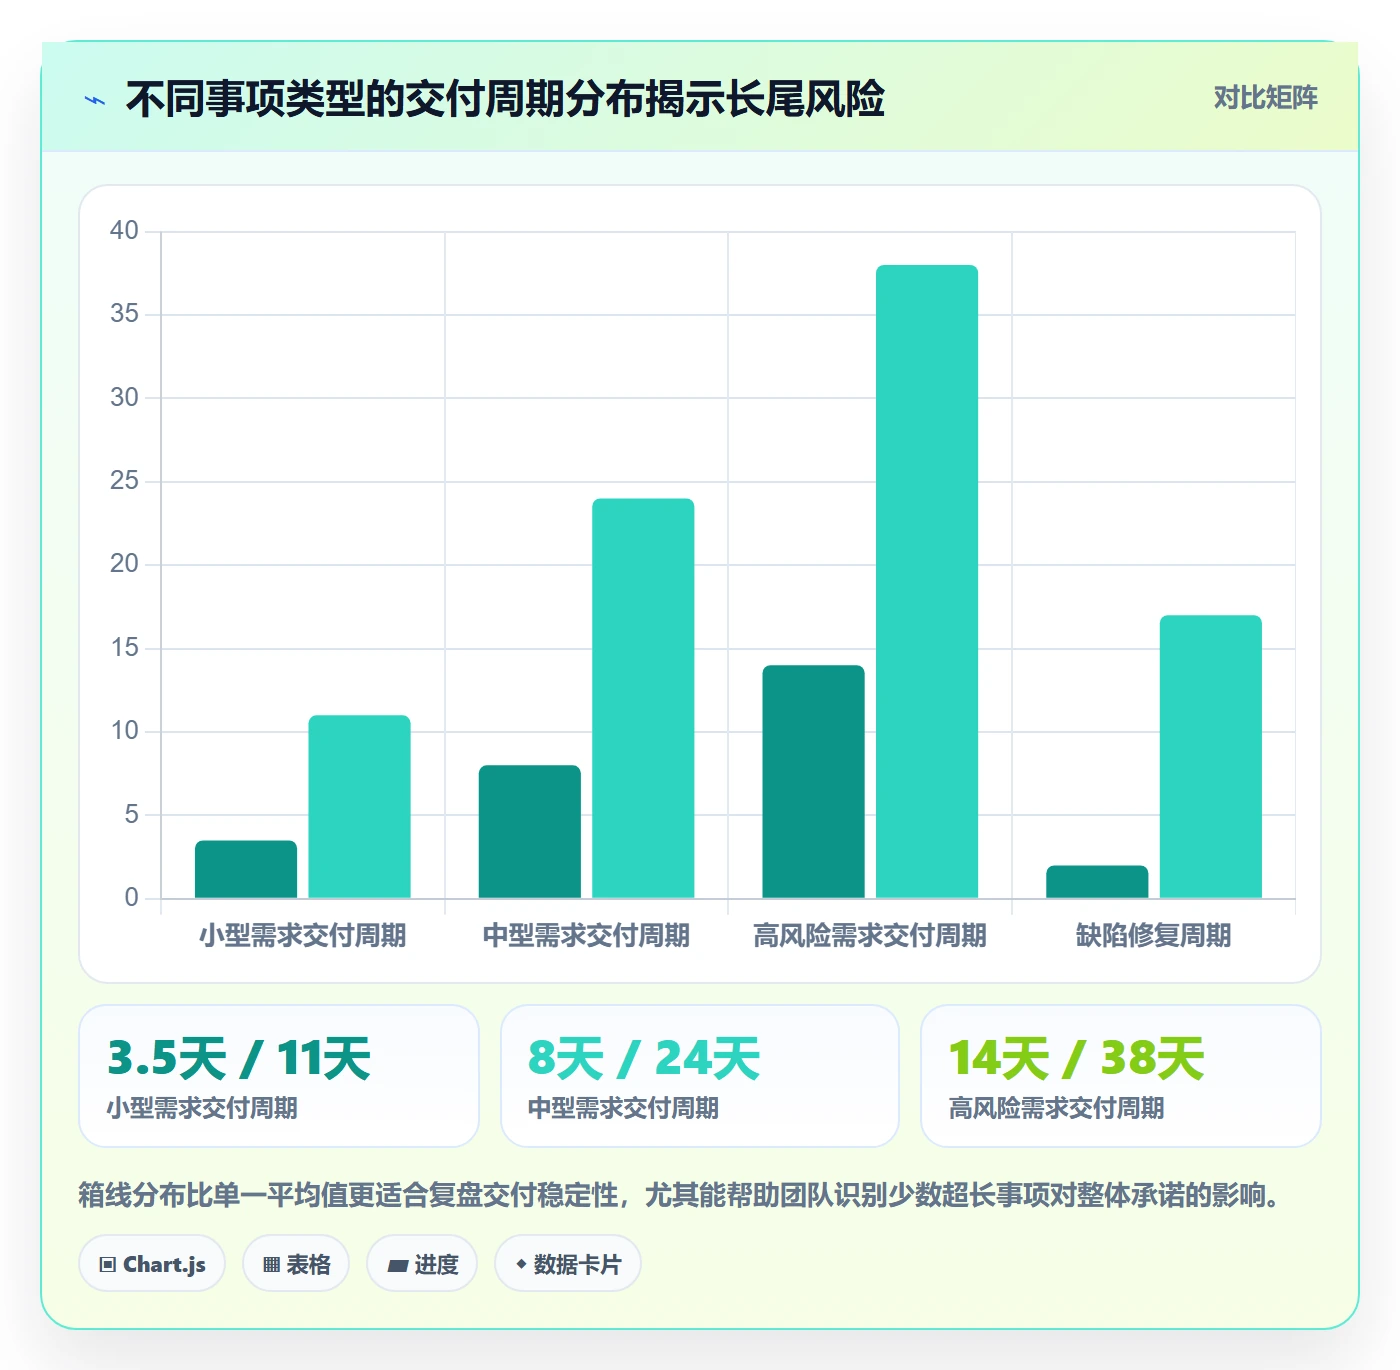Viewport: 1400px width, 1370px height.
Task: Click the dark bar for 高风险需求交付周期
Action: click(x=813, y=781)
